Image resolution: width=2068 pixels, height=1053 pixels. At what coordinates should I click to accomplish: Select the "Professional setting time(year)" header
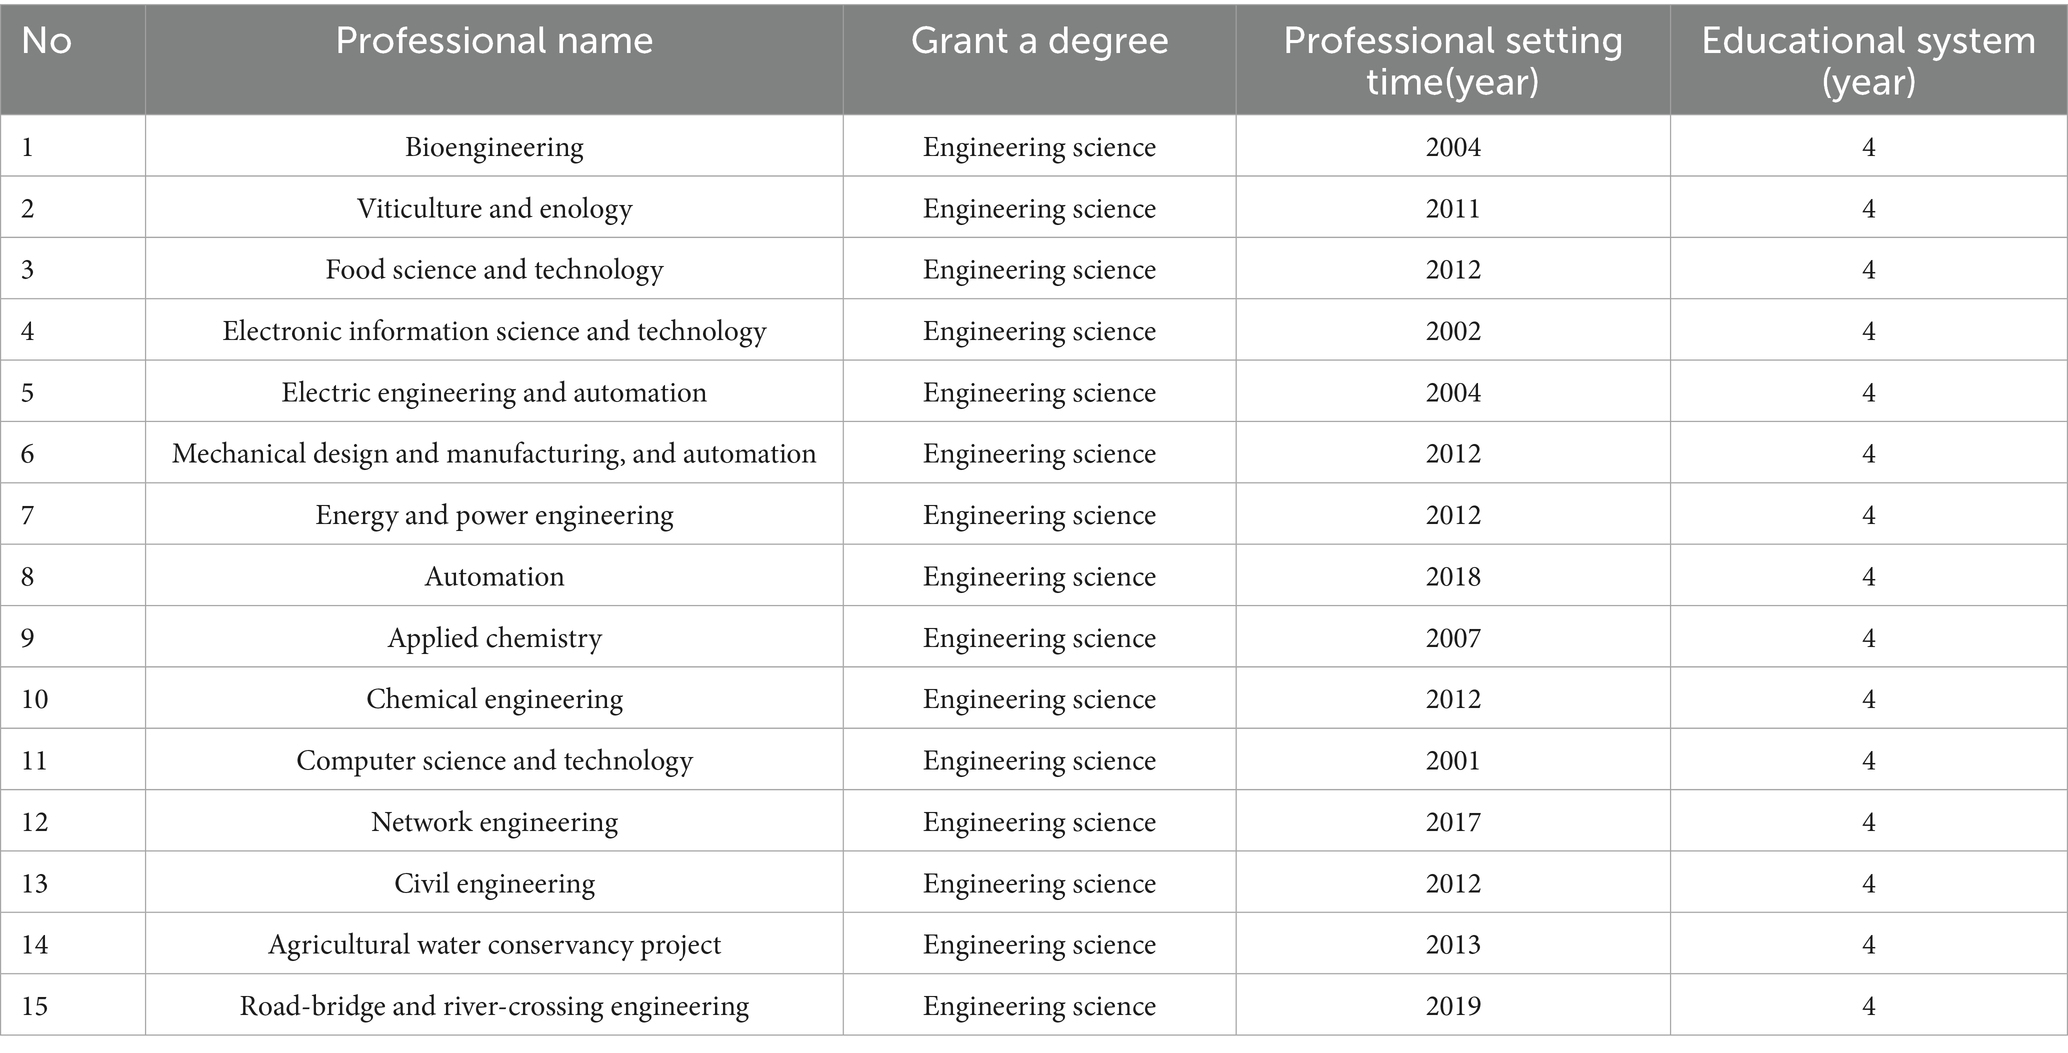[1452, 60]
